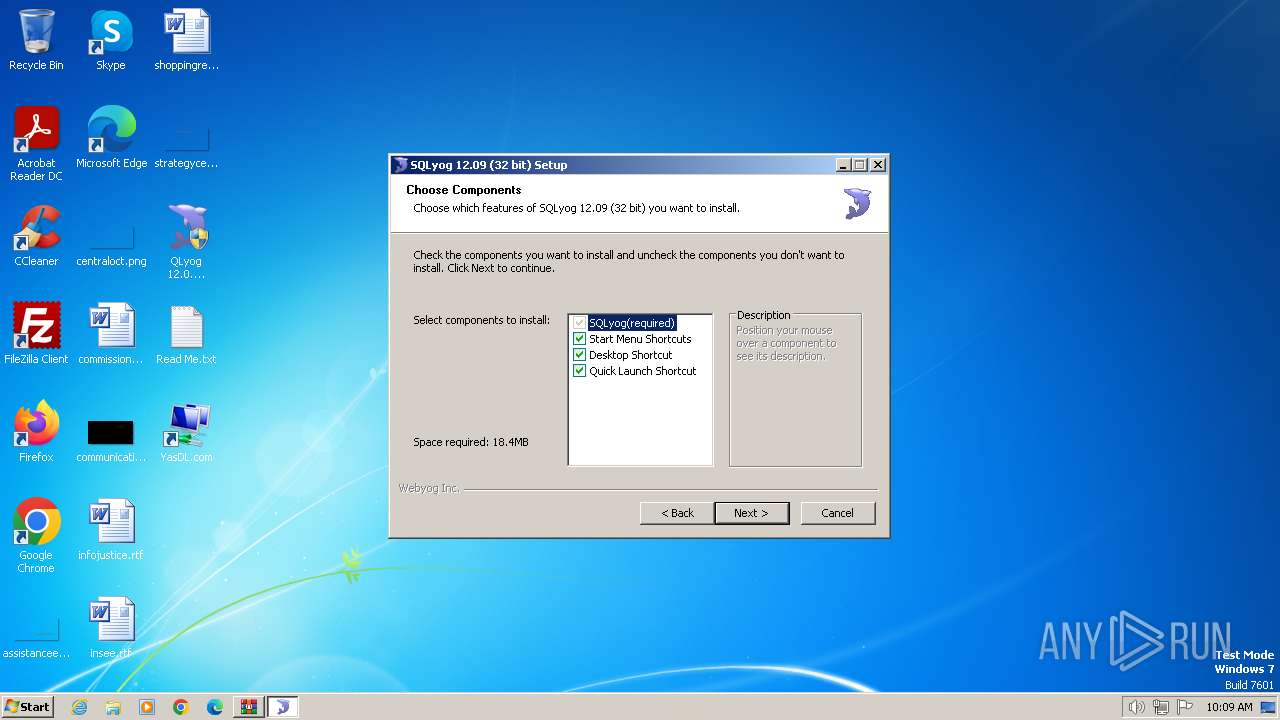Click the 'Space required: 18.4MB' text
The height and width of the screenshot is (720, 1280).
471,442
